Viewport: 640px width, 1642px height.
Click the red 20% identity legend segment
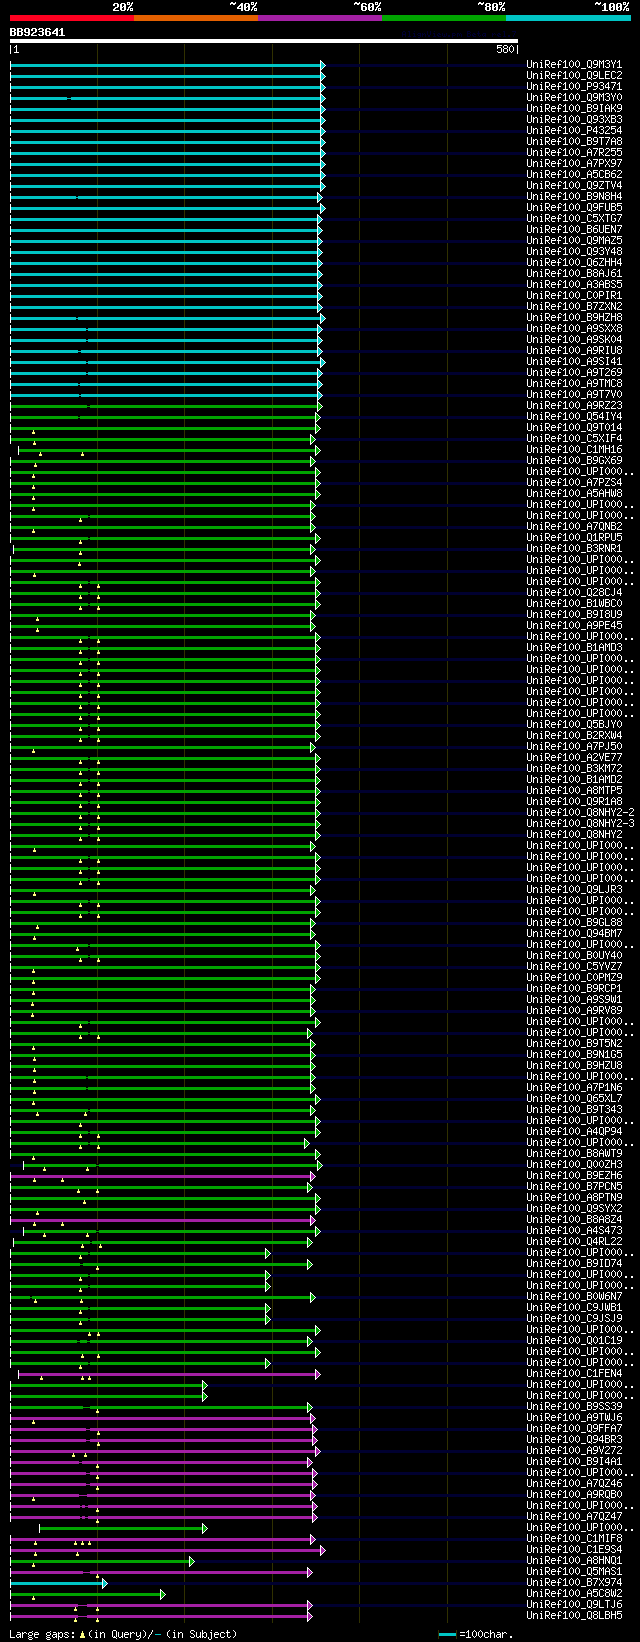pos(72,17)
